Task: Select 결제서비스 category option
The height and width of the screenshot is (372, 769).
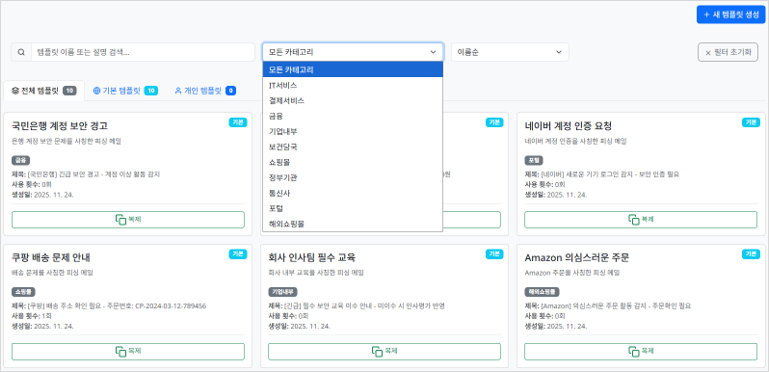Action: pos(353,100)
